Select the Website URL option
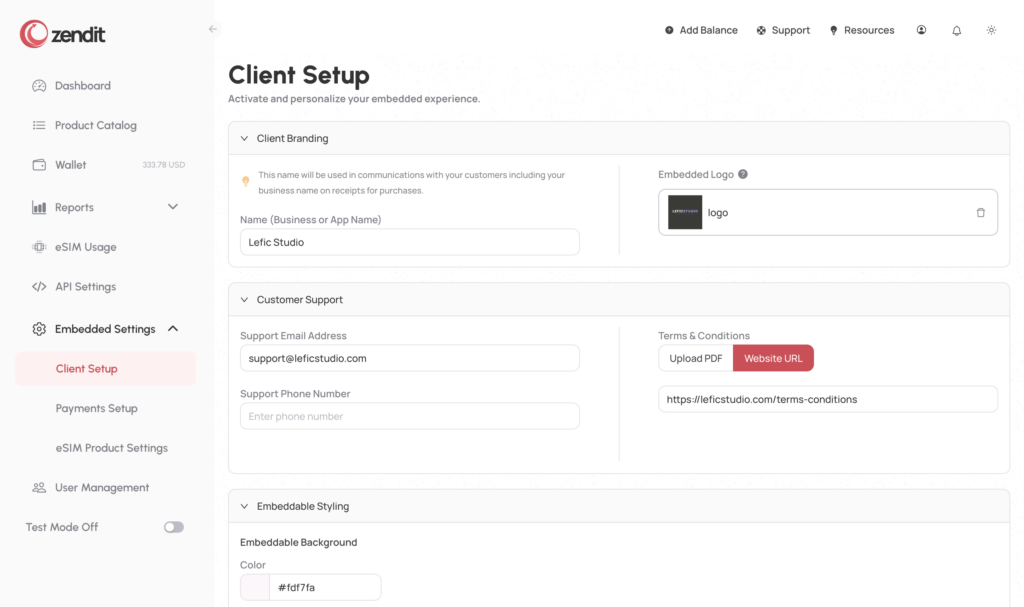1024x607 pixels. (x=773, y=358)
